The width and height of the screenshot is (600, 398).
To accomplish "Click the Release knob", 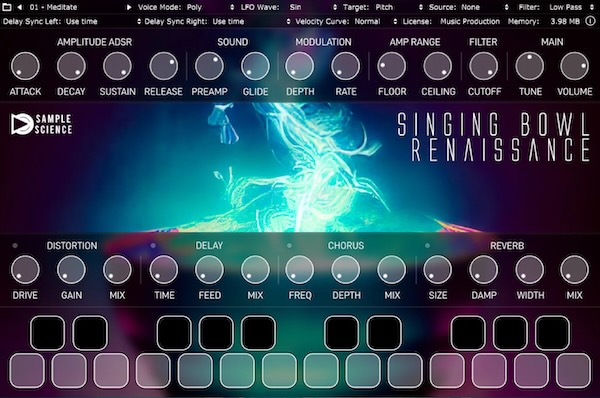I will tap(163, 66).
